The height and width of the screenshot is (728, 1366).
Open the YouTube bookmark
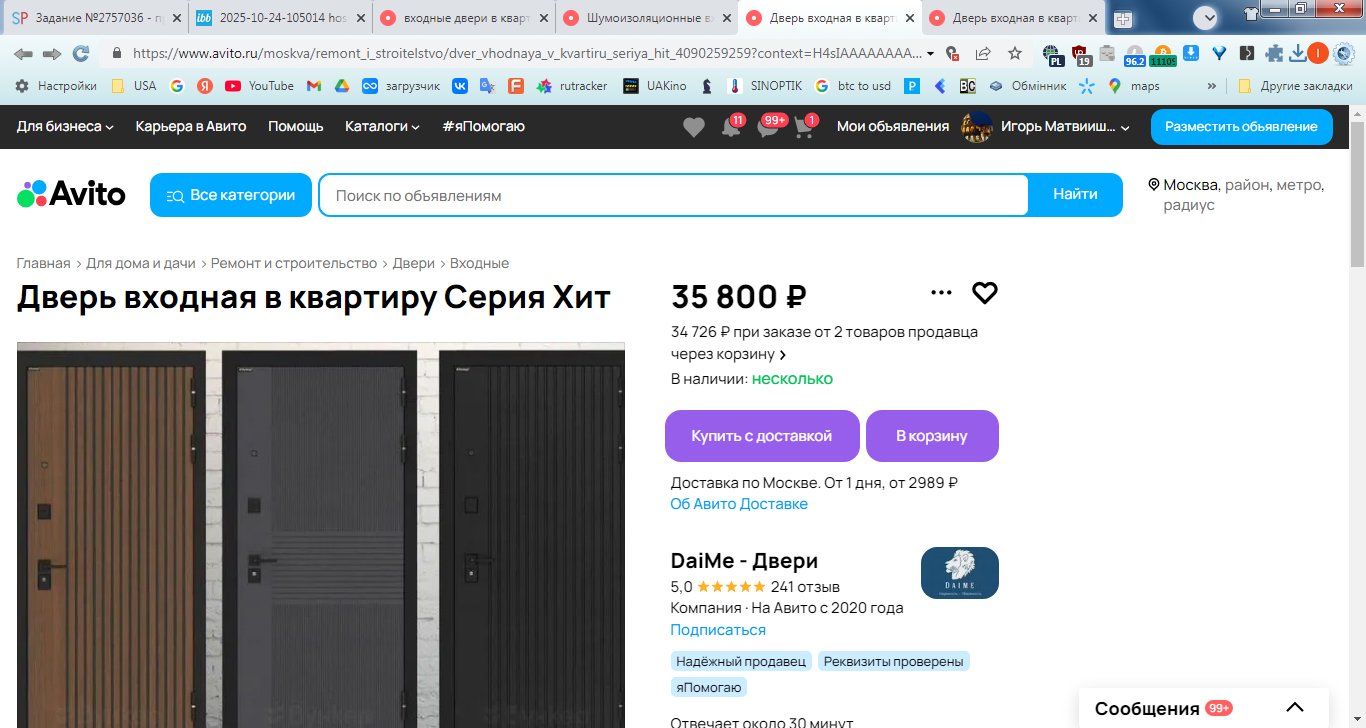click(260, 86)
